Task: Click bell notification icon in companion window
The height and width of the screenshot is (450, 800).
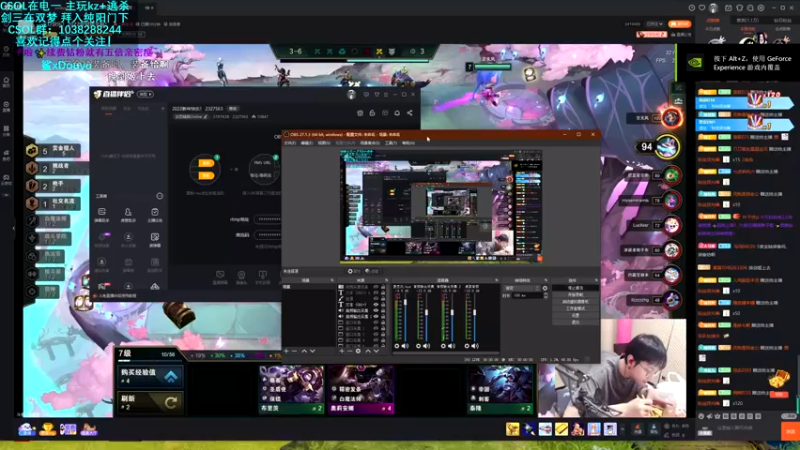Action: (x=397, y=113)
